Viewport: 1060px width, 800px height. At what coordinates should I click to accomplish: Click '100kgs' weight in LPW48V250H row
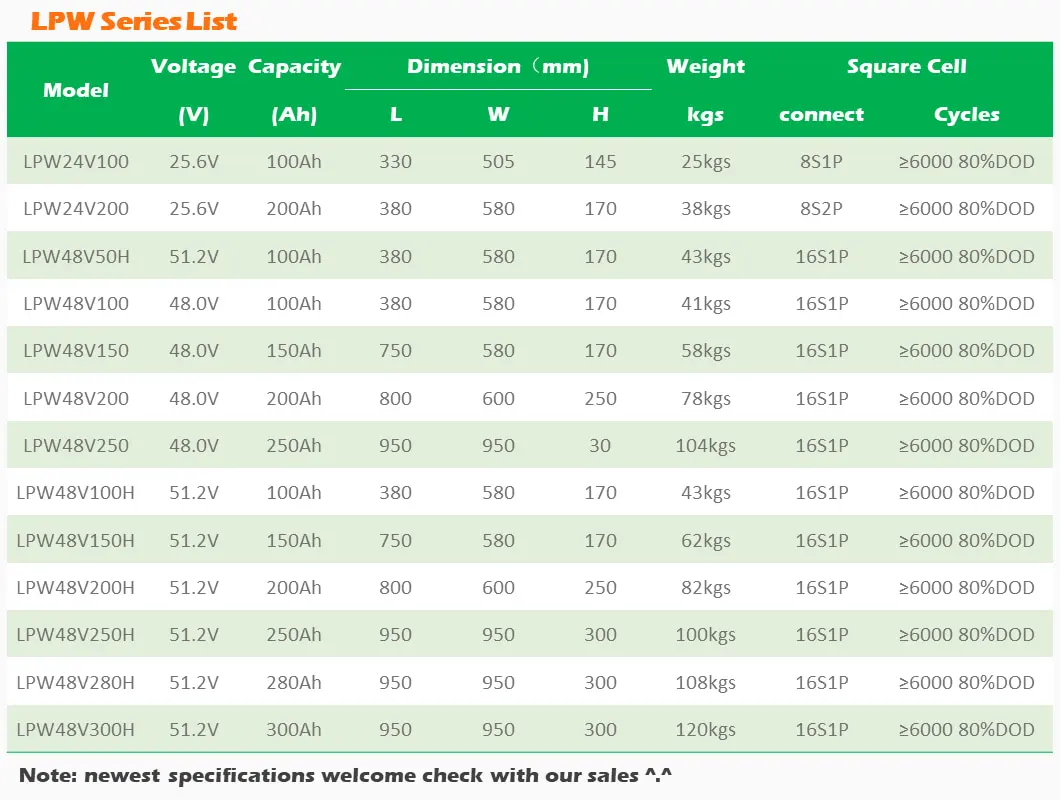[x=705, y=635]
